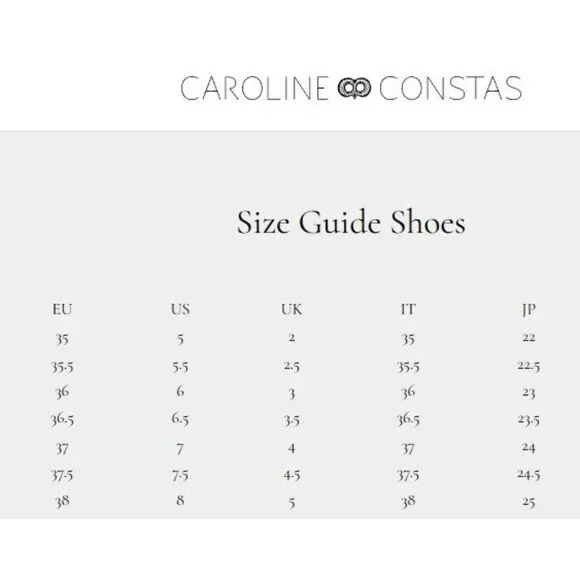Click UK size 4.5 cell
Viewport: 580px width, 580px height.
coord(292,475)
